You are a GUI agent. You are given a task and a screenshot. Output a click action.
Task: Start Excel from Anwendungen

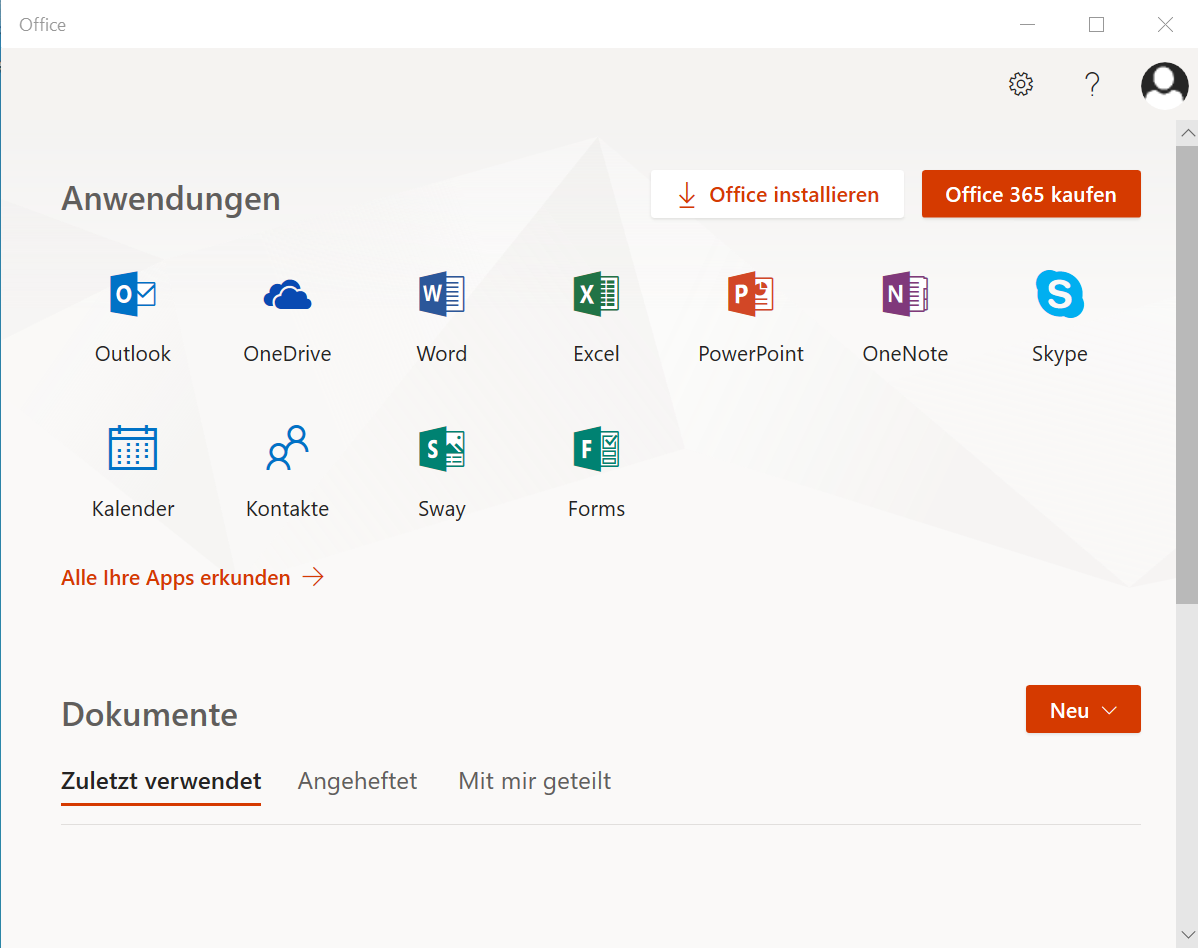pos(596,295)
